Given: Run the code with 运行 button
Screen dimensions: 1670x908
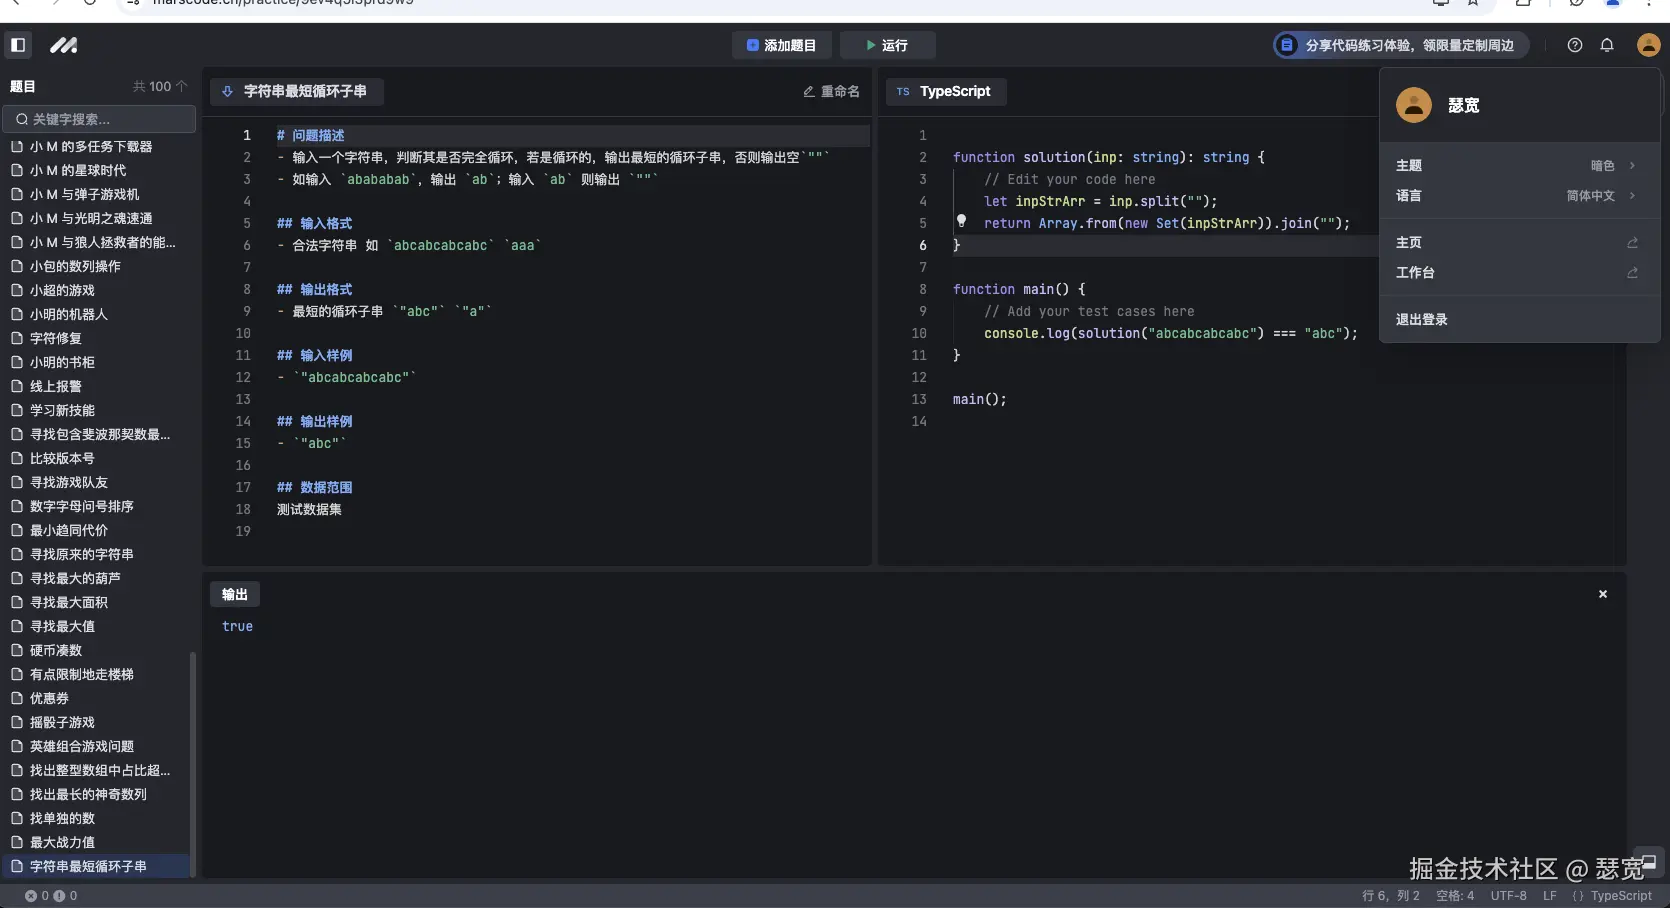Looking at the screenshot, I should point(887,45).
